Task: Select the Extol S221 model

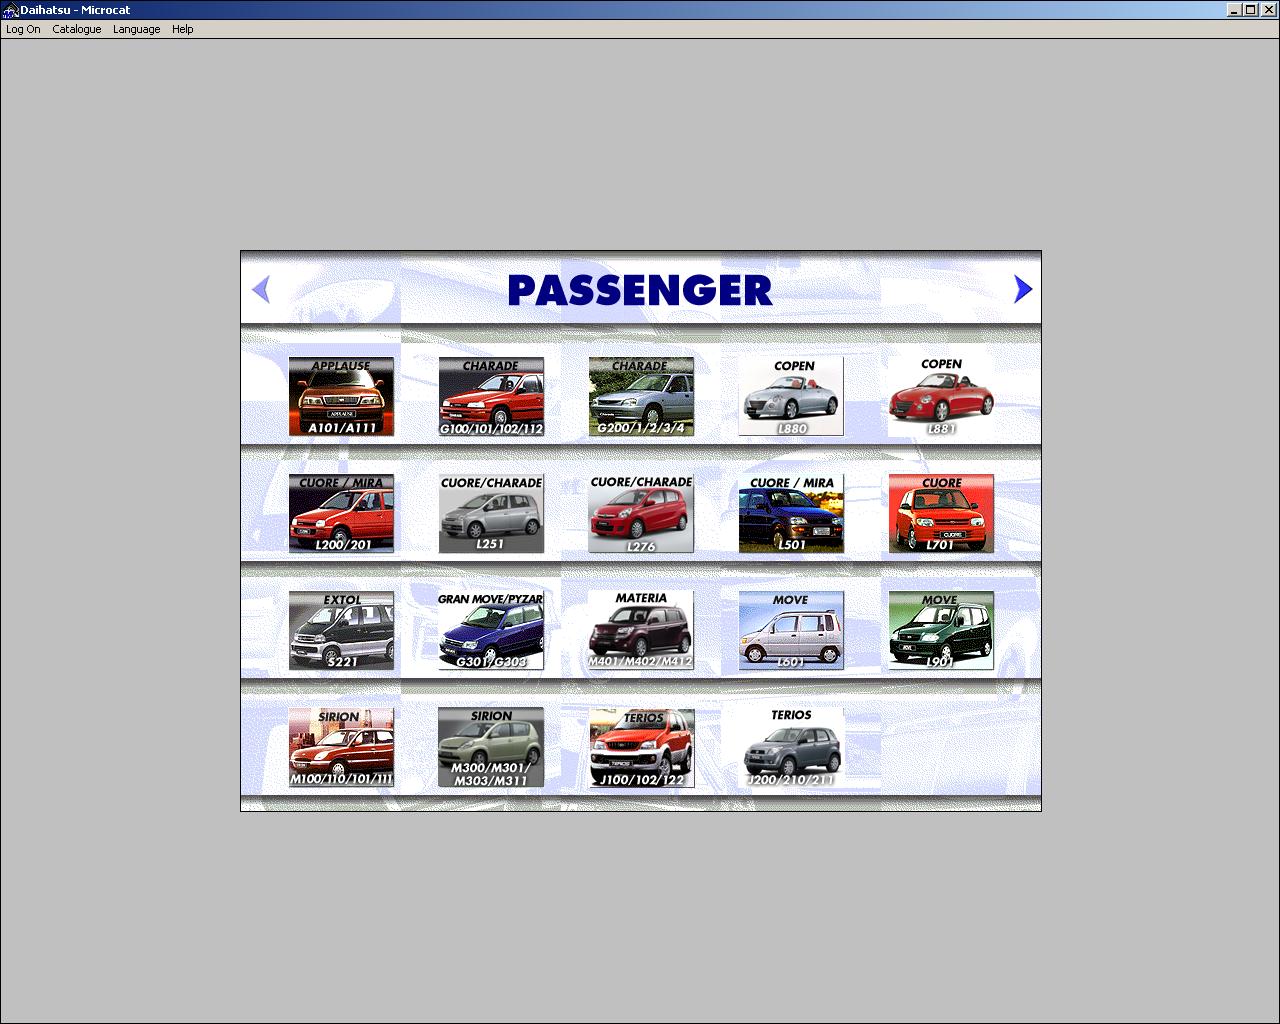Action: (341, 630)
